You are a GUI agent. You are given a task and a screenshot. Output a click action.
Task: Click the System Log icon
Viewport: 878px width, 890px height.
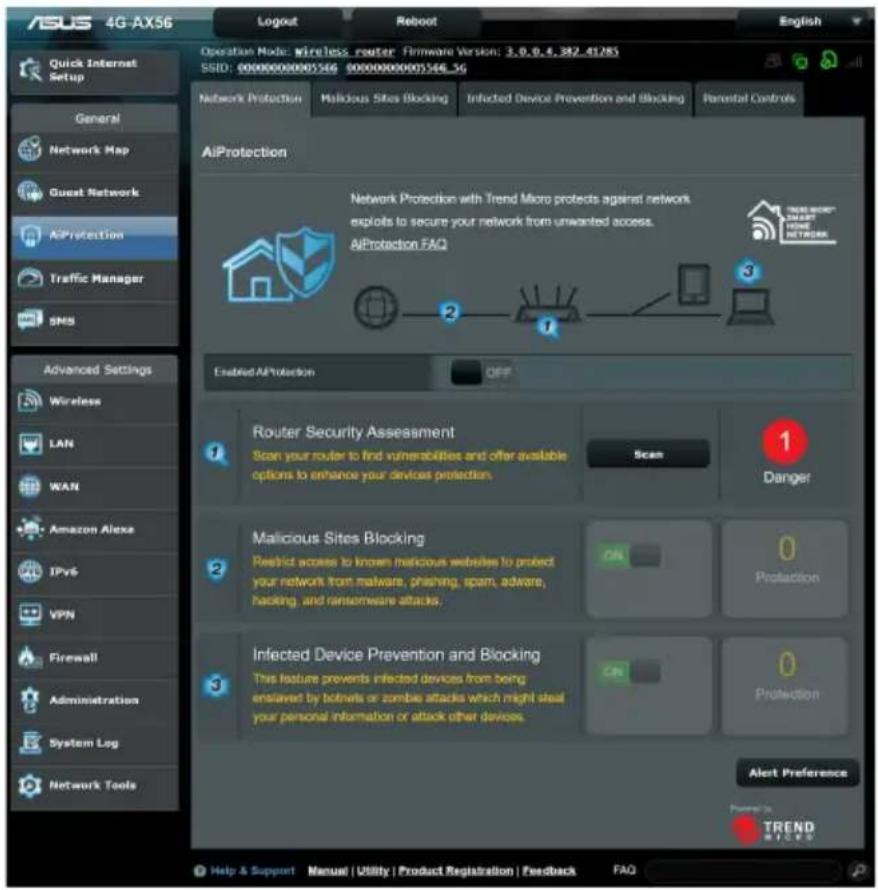click(30, 742)
